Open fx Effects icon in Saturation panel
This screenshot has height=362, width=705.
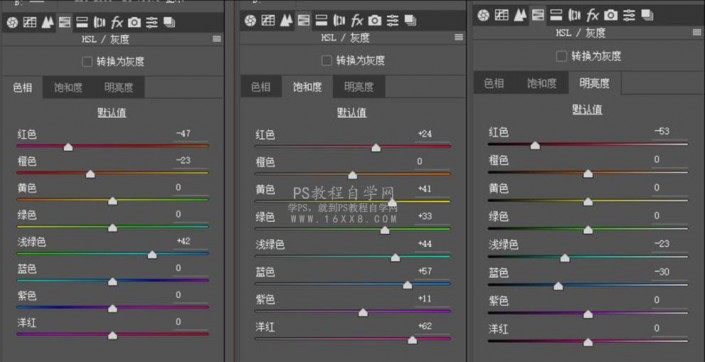point(357,20)
